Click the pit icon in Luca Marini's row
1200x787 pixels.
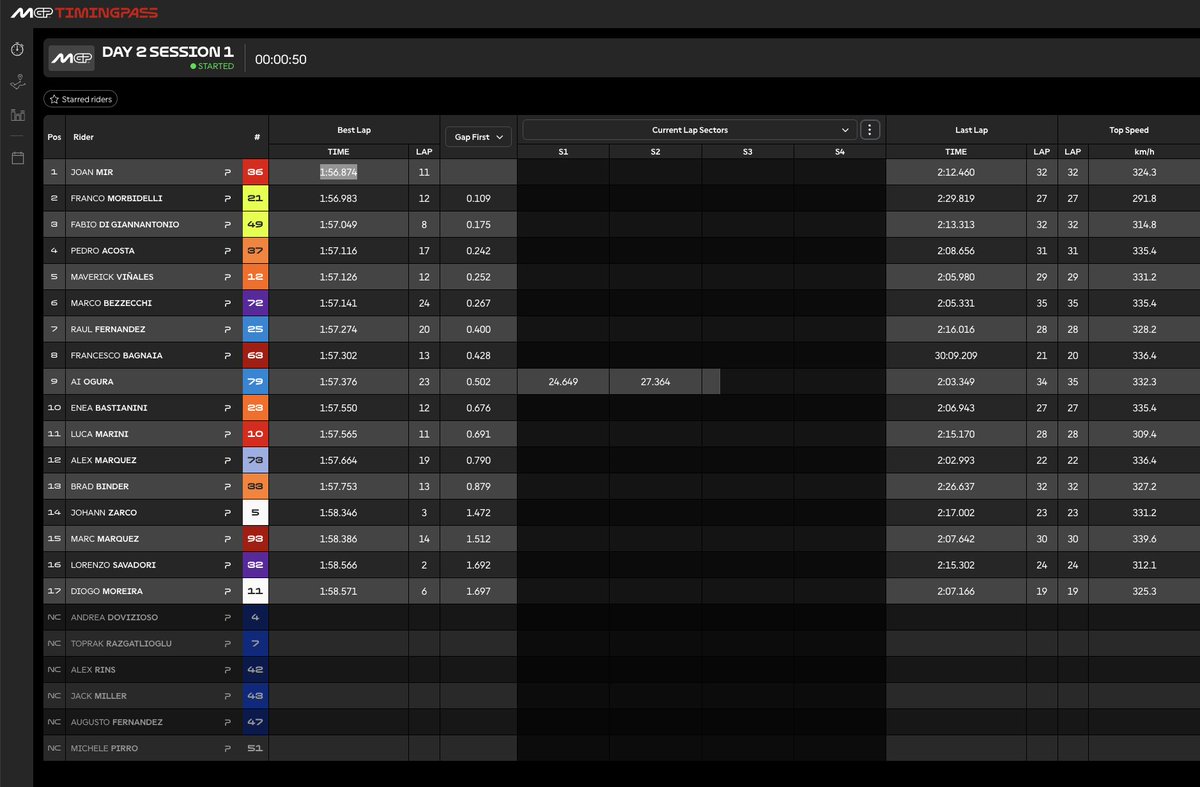pos(227,434)
